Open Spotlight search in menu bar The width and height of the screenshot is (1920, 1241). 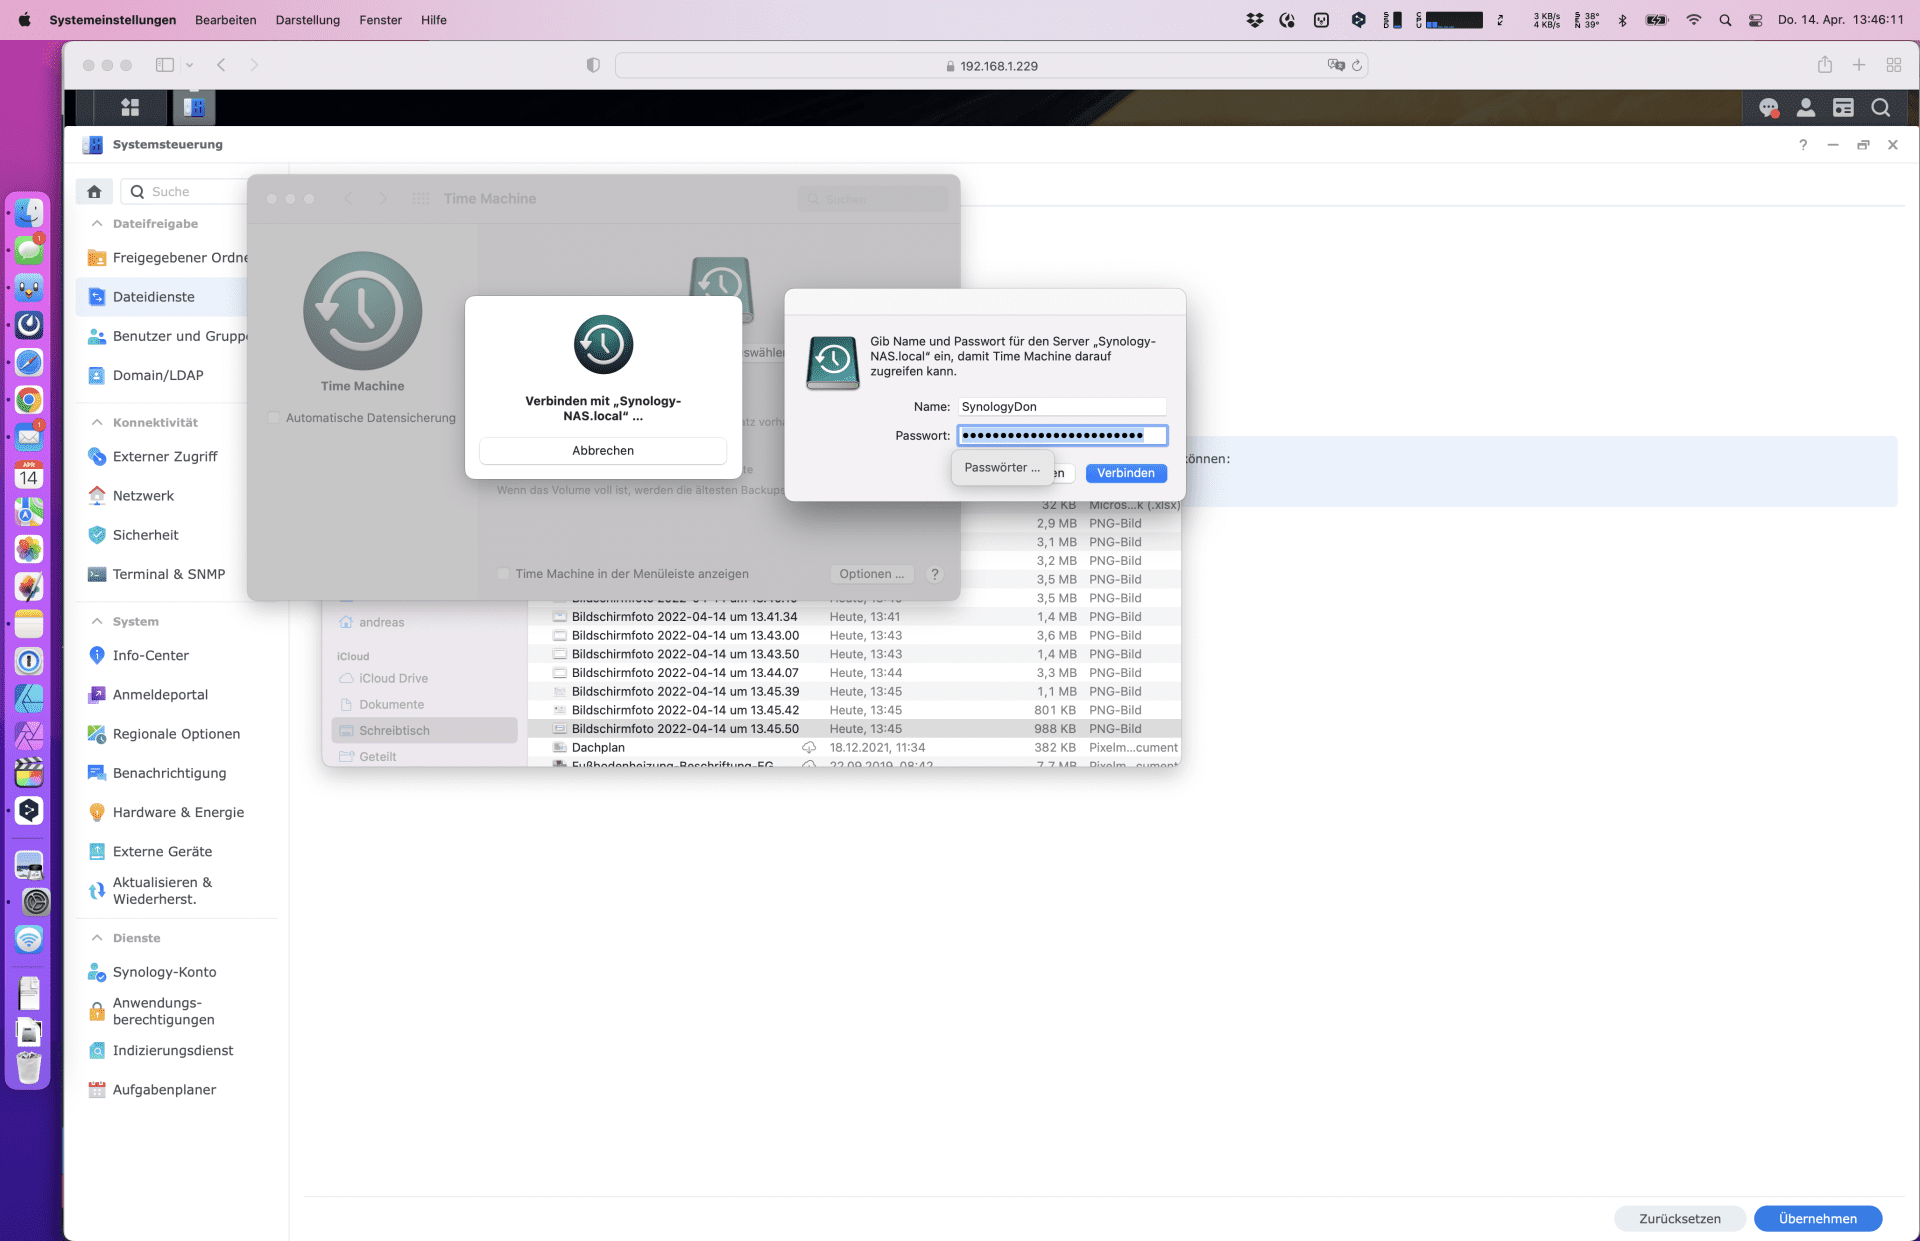tap(1725, 20)
